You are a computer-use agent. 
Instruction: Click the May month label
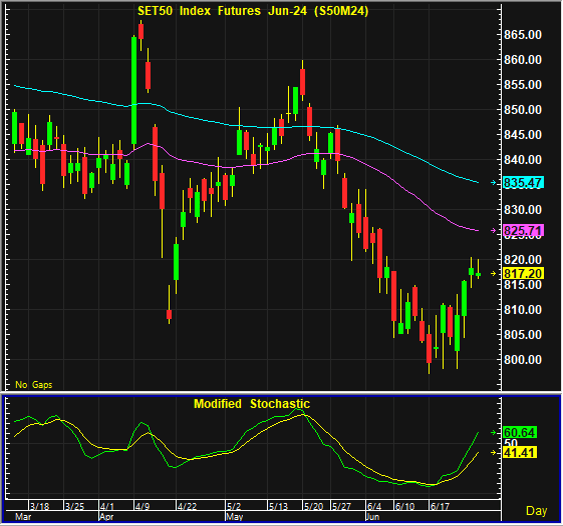234,517
